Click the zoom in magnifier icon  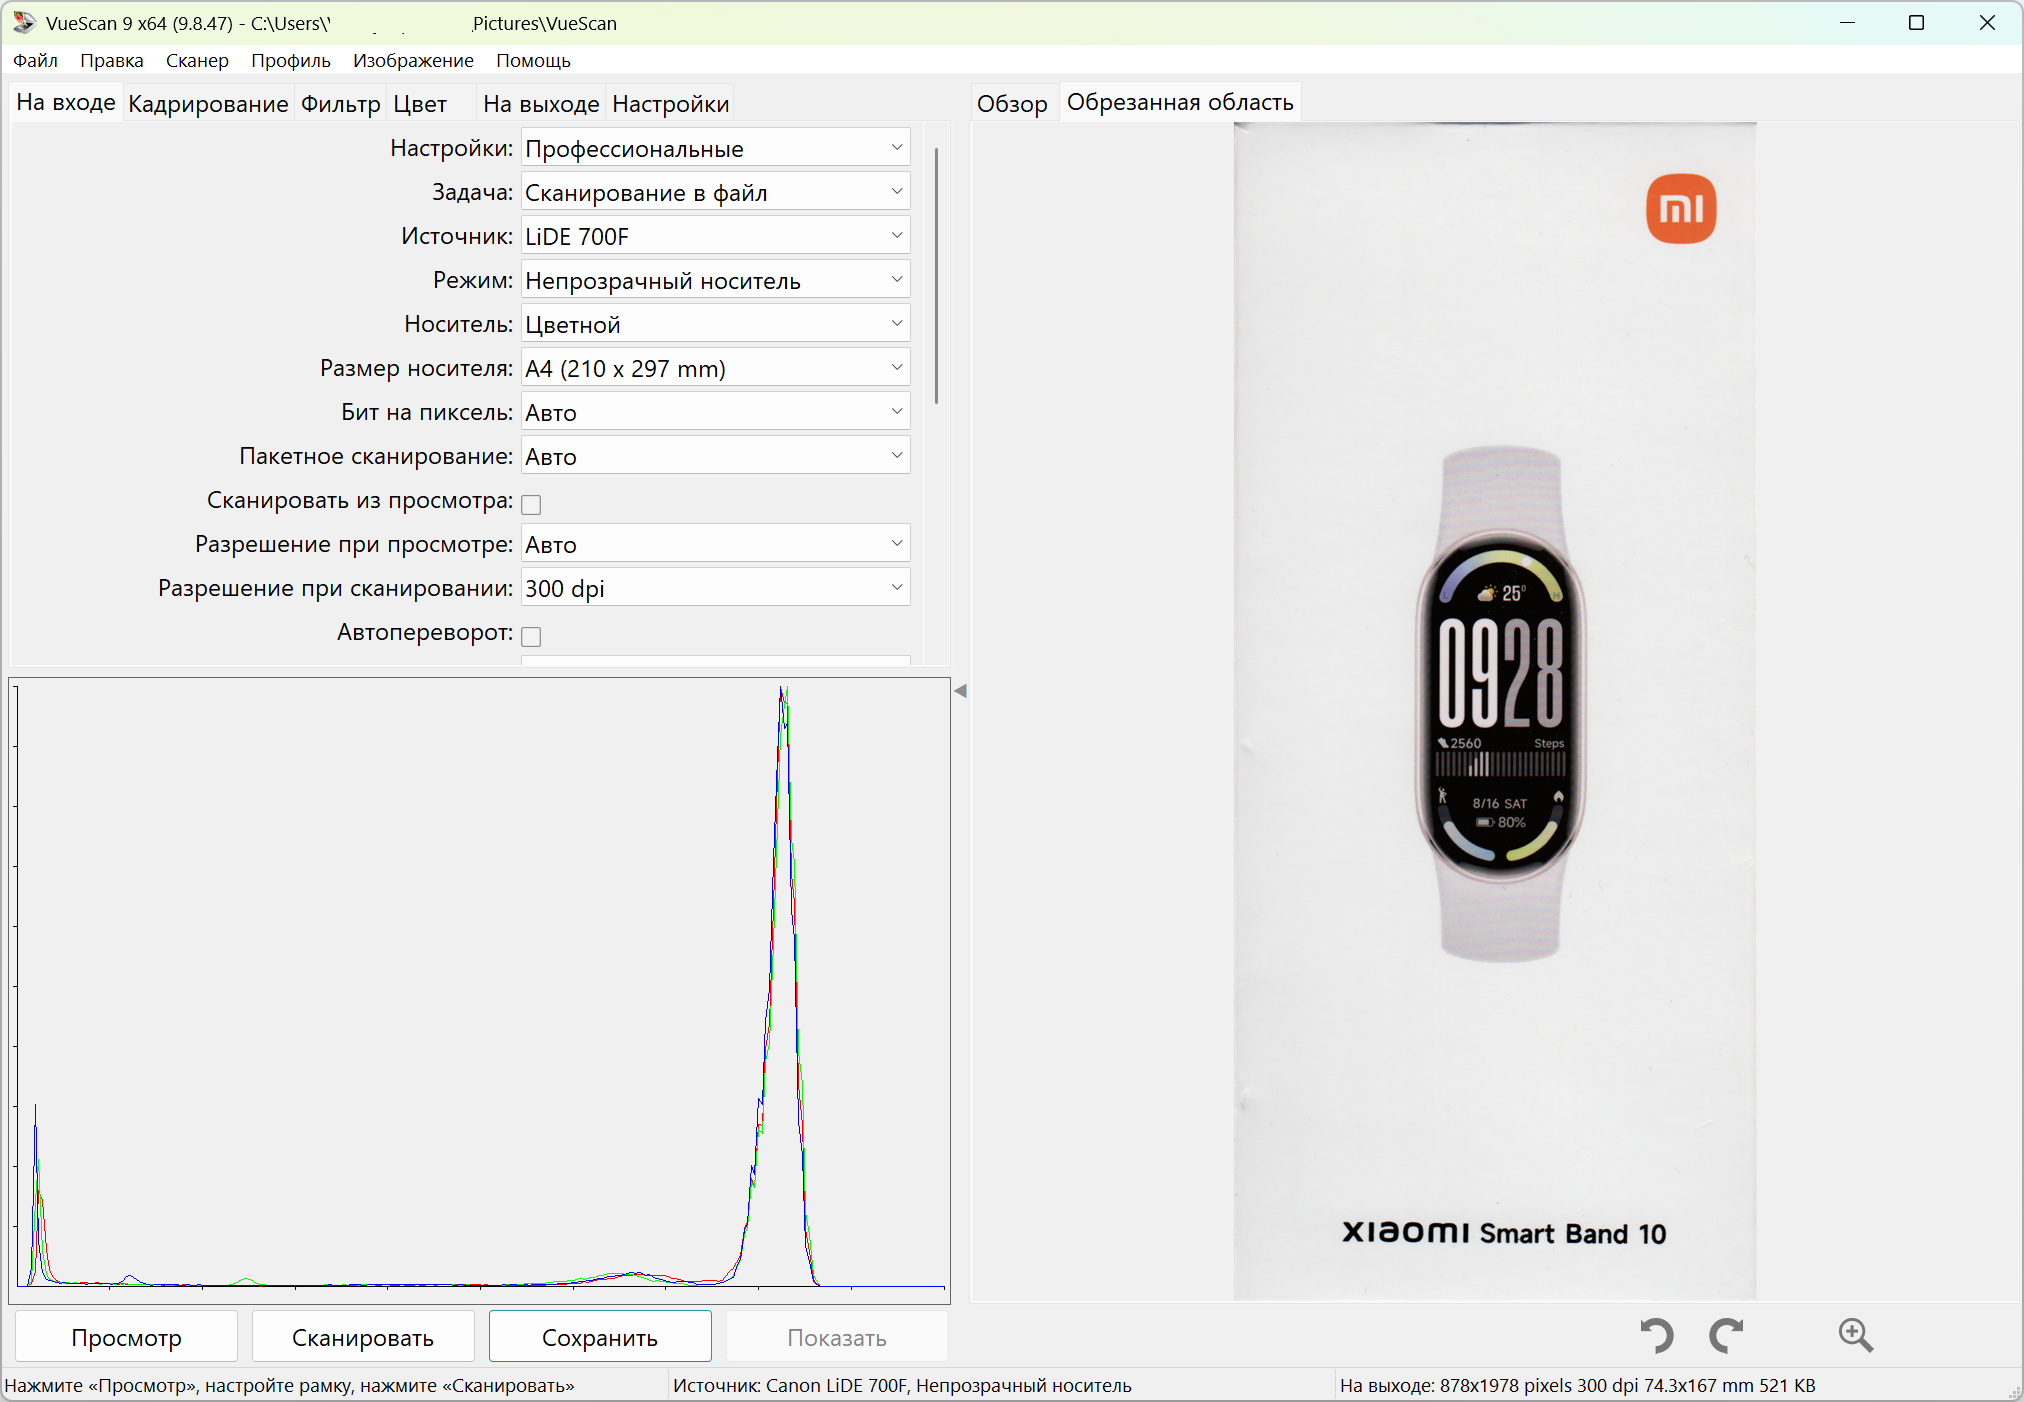1855,1335
